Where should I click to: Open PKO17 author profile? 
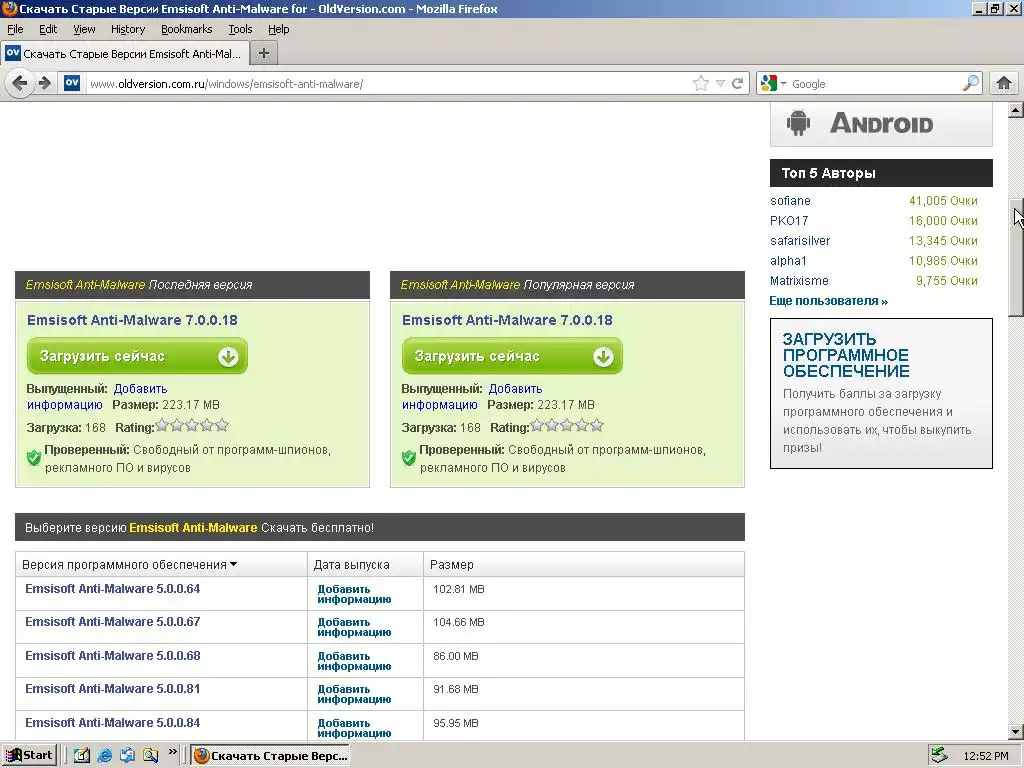pos(789,221)
